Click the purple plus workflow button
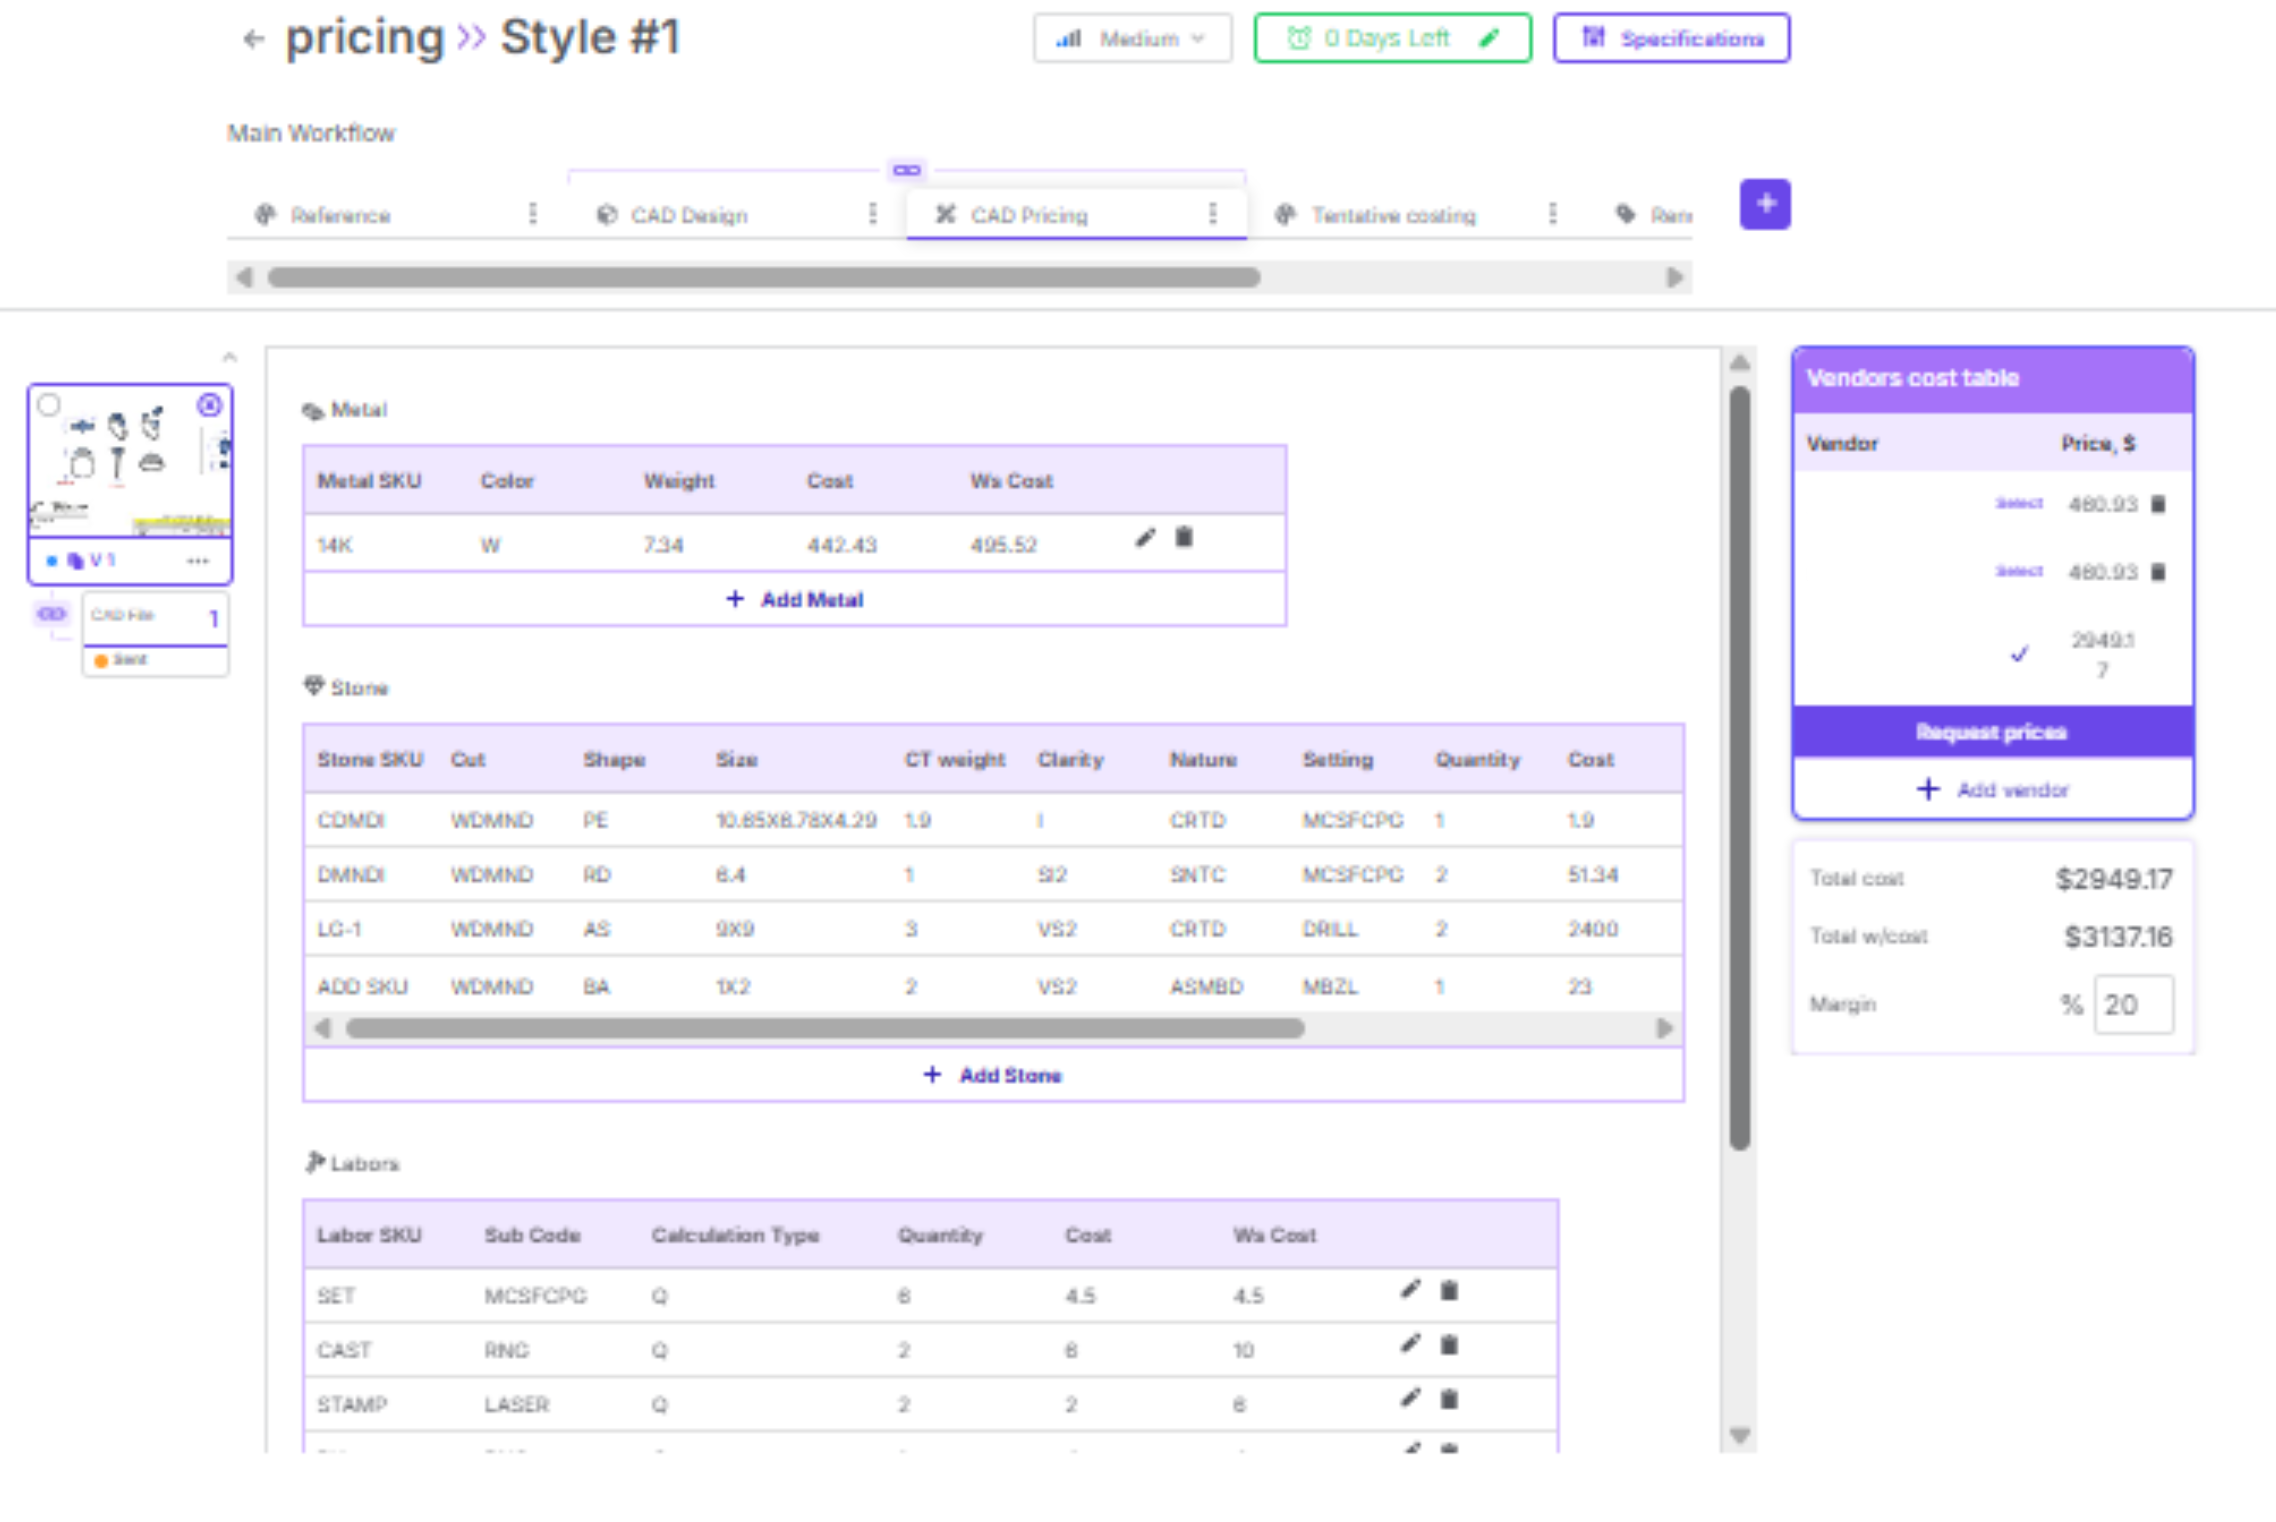The width and height of the screenshot is (2276, 1522). coord(1765,204)
